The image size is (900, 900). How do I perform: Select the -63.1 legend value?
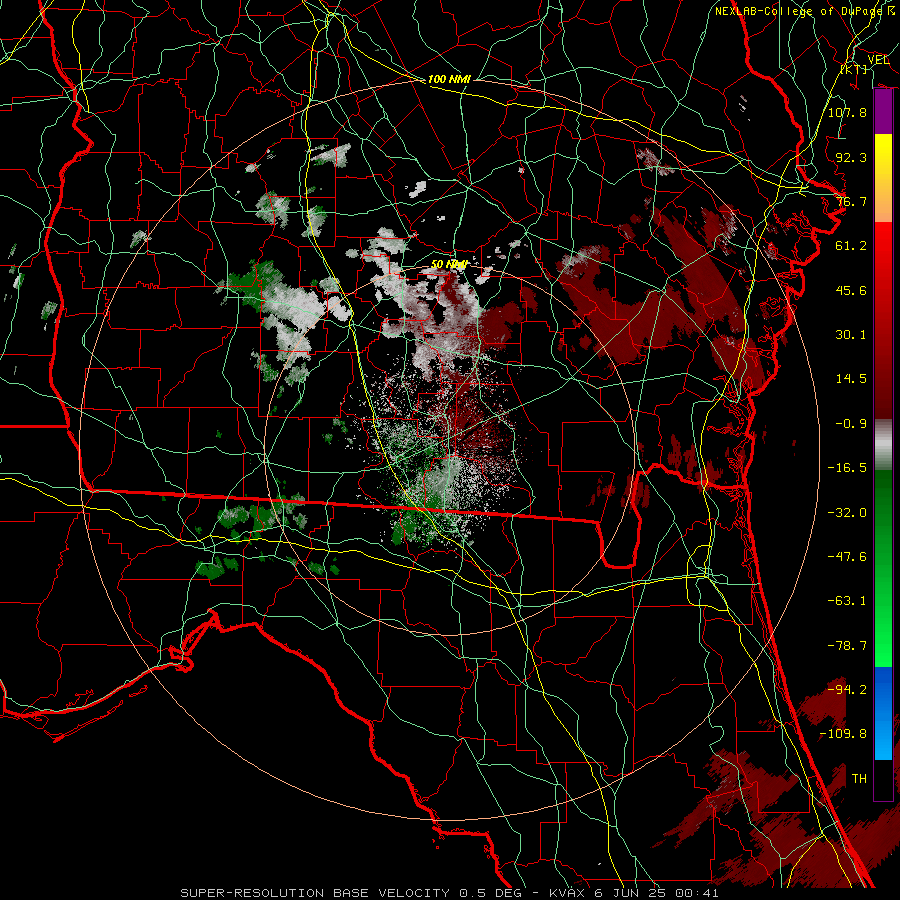847,601
